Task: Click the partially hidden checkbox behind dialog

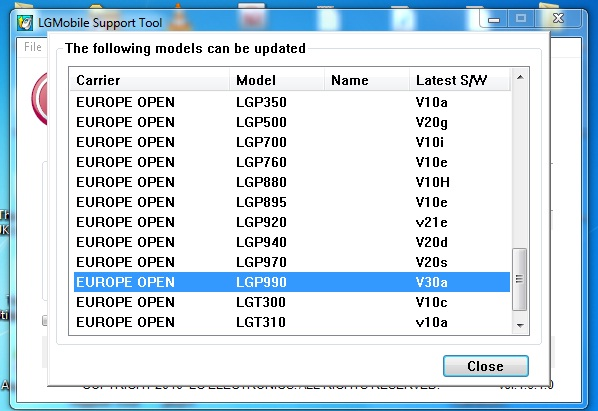Action: tap(45, 321)
